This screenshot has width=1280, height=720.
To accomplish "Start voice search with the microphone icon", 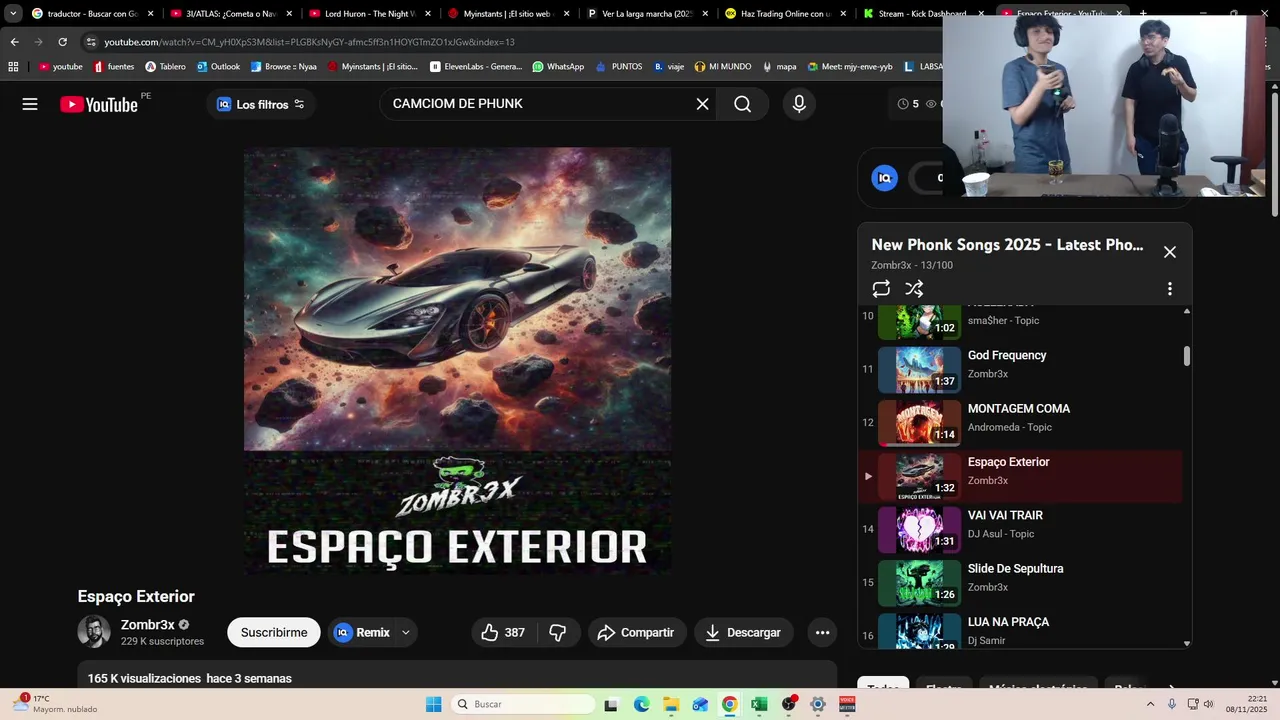I will point(799,104).
